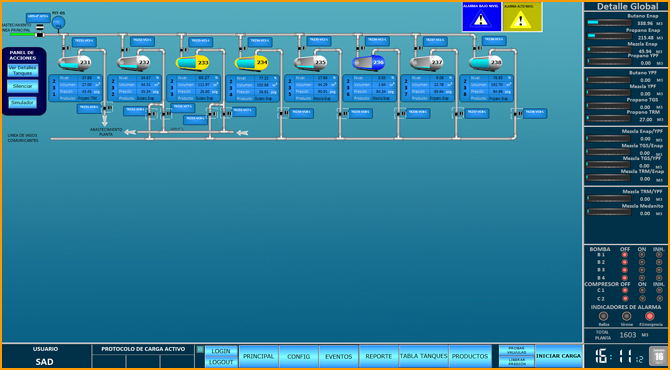Screen dimensions: 670x370
Task: Open the low level alarm warning icon
Action: coord(482,17)
